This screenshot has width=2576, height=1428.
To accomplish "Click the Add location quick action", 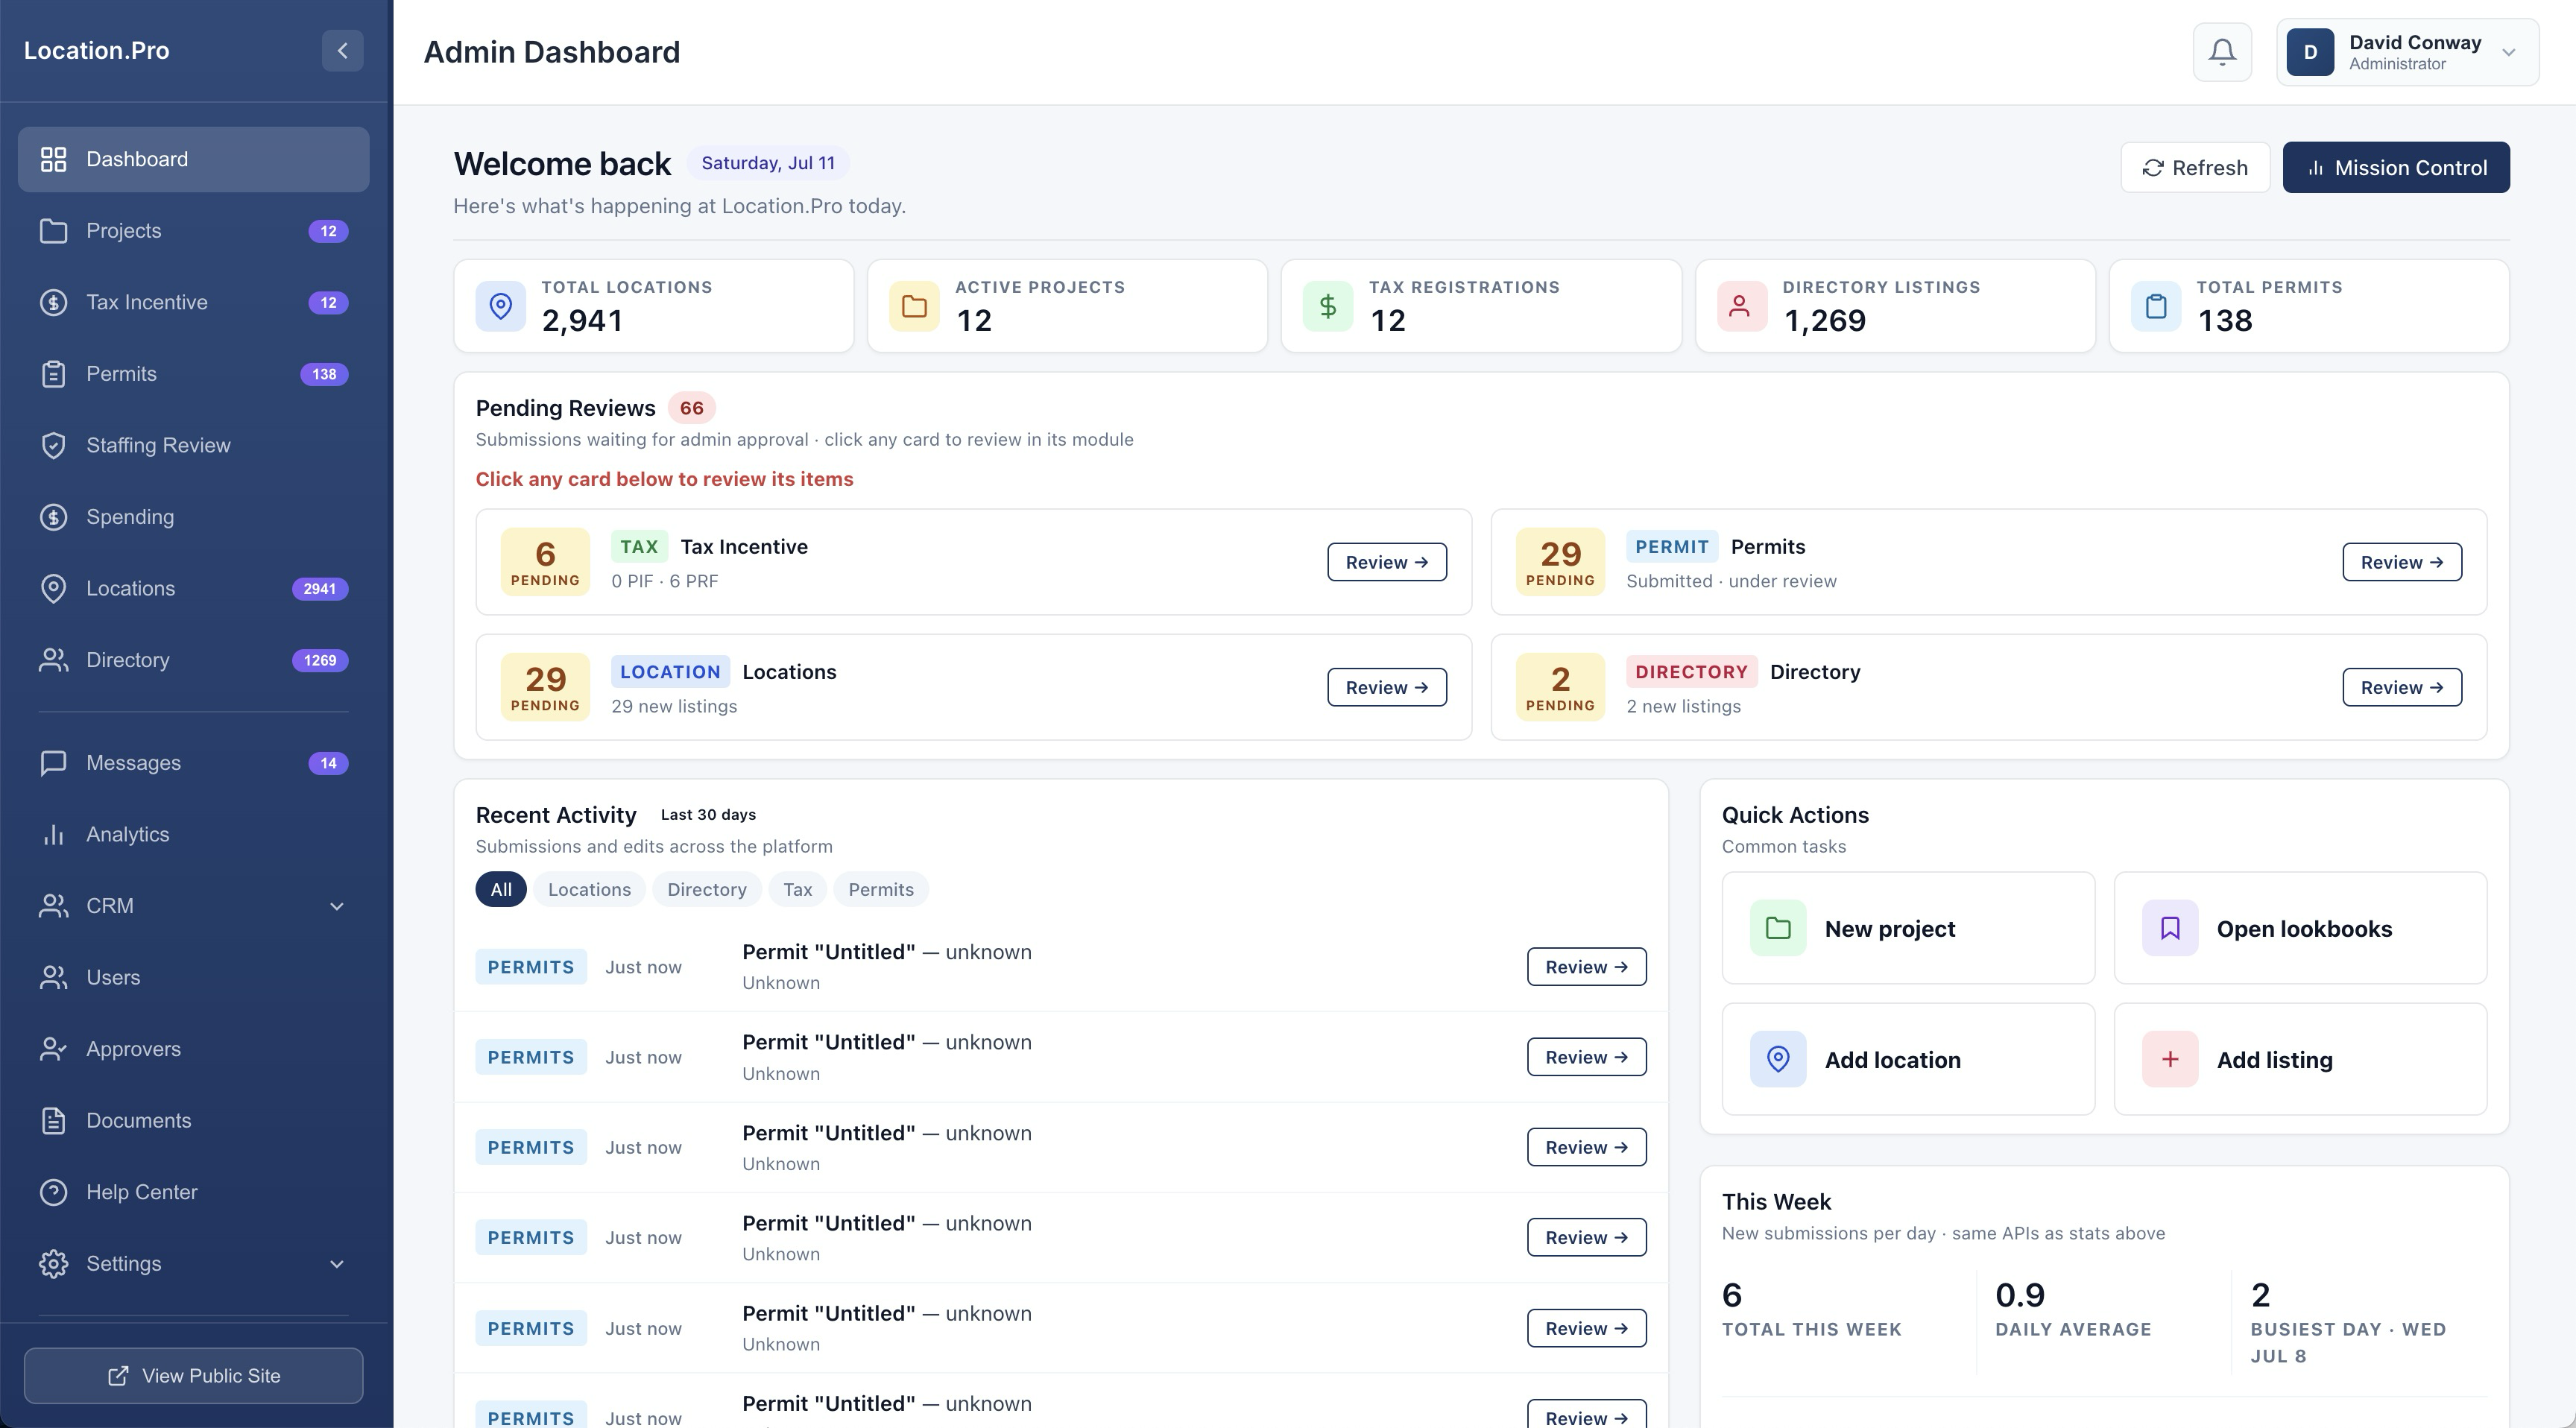I will tap(1908, 1059).
